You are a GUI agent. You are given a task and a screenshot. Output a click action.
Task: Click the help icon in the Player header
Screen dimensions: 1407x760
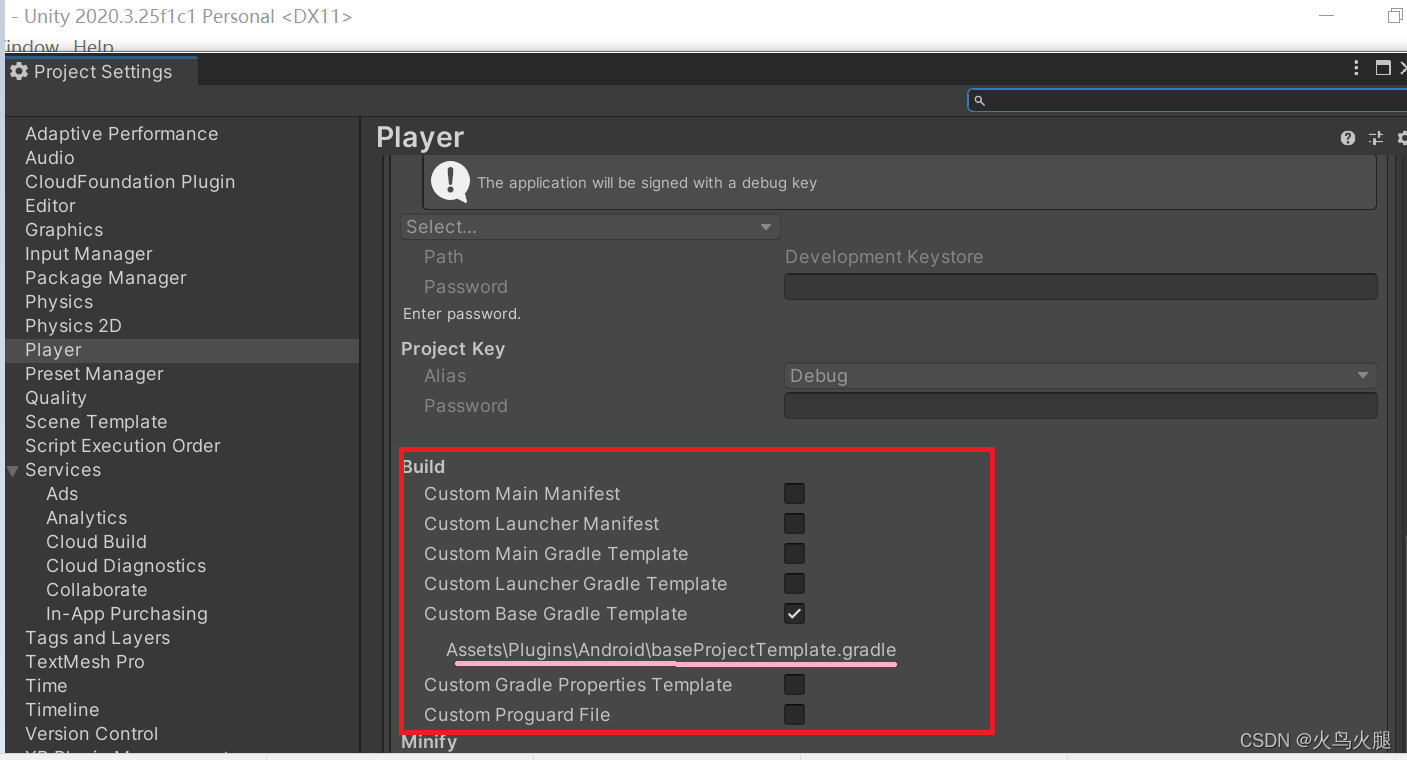pyautogui.click(x=1347, y=138)
